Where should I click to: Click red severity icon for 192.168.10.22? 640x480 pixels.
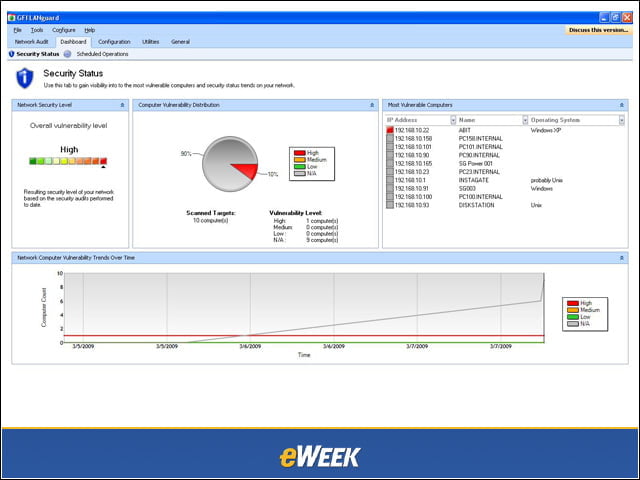pyautogui.click(x=390, y=130)
